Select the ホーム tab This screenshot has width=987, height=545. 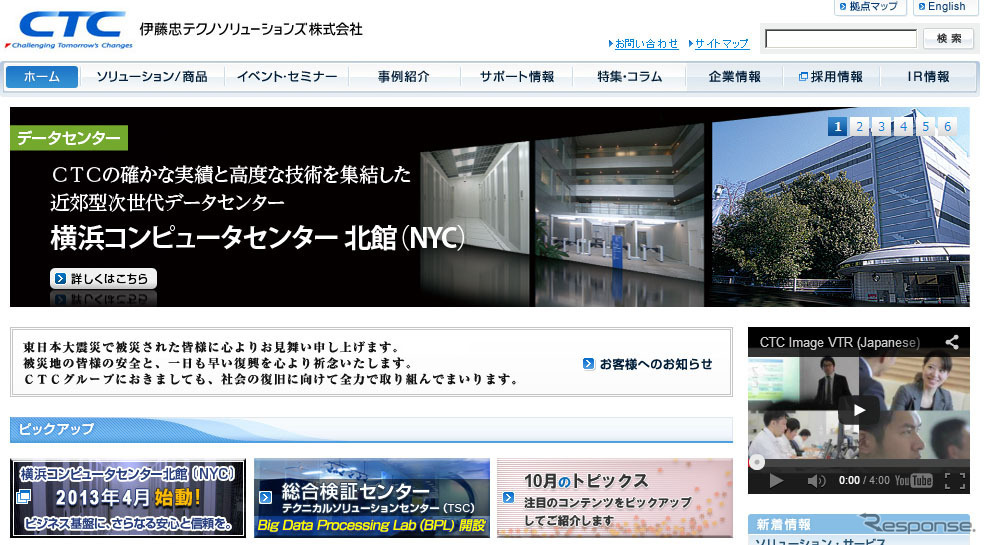pyautogui.click(x=42, y=77)
